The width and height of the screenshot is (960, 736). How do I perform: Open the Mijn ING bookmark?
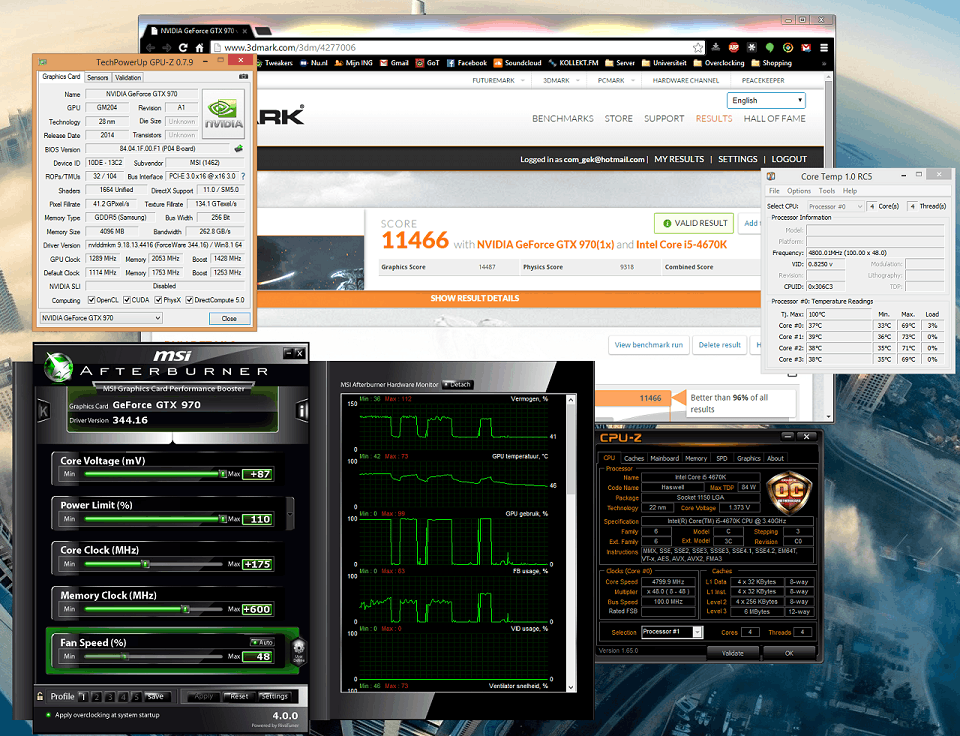tap(353, 63)
